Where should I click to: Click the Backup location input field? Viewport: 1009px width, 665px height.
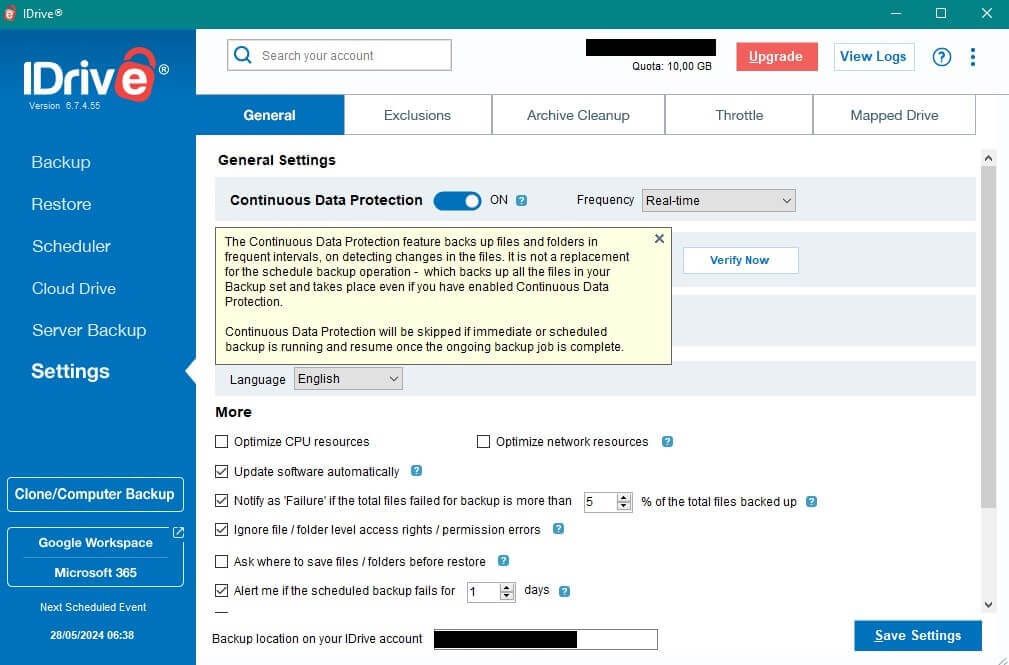pyautogui.click(x=546, y=639)
